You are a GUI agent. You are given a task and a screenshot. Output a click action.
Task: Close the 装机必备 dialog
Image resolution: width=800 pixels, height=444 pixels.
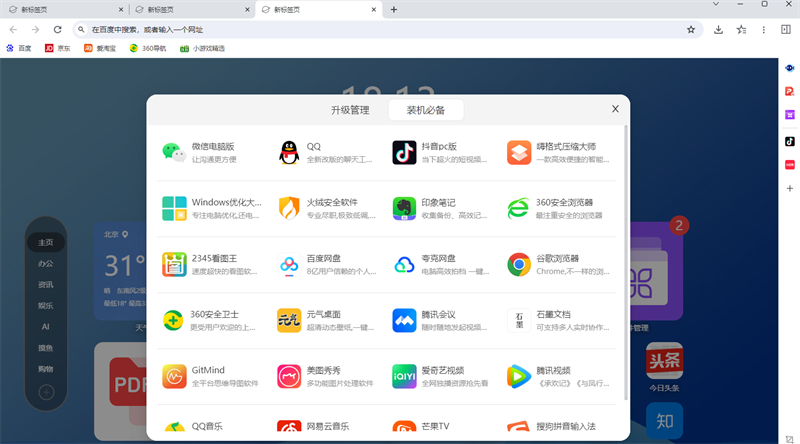tap(615, 109)
